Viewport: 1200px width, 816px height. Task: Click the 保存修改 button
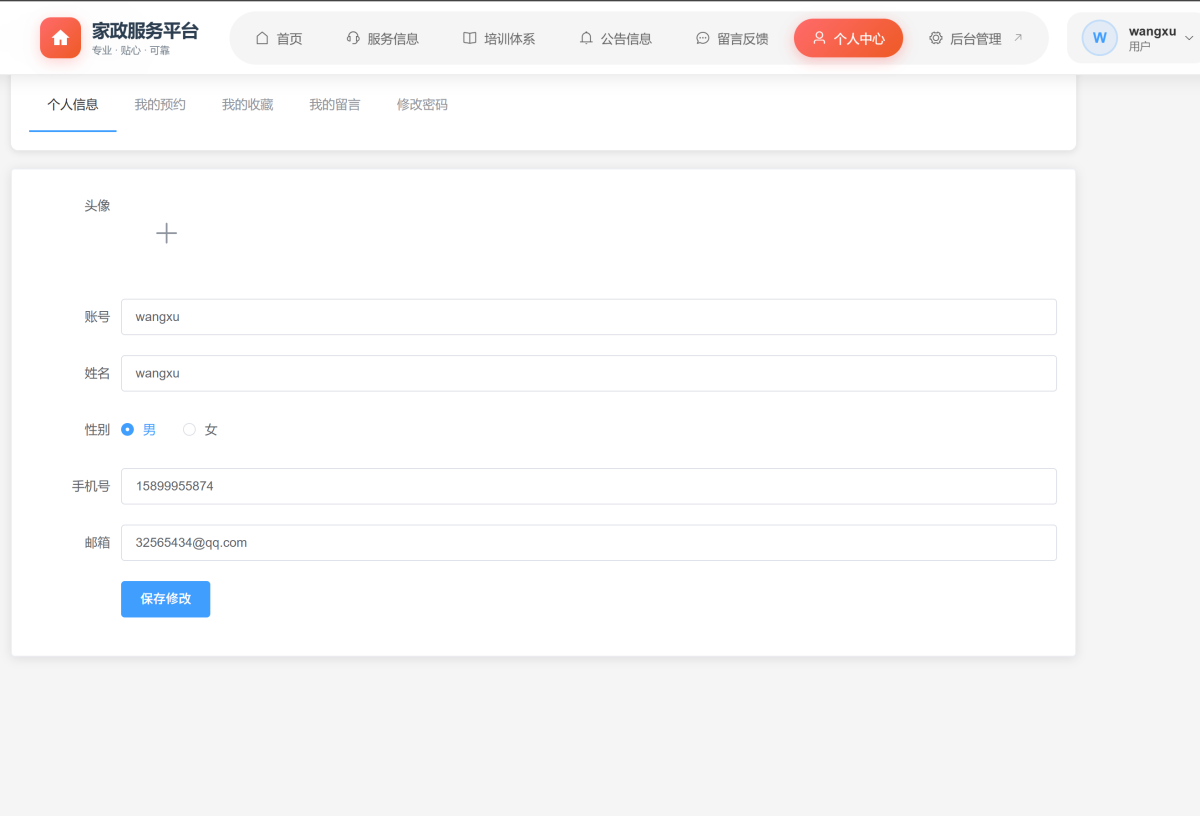165,599
